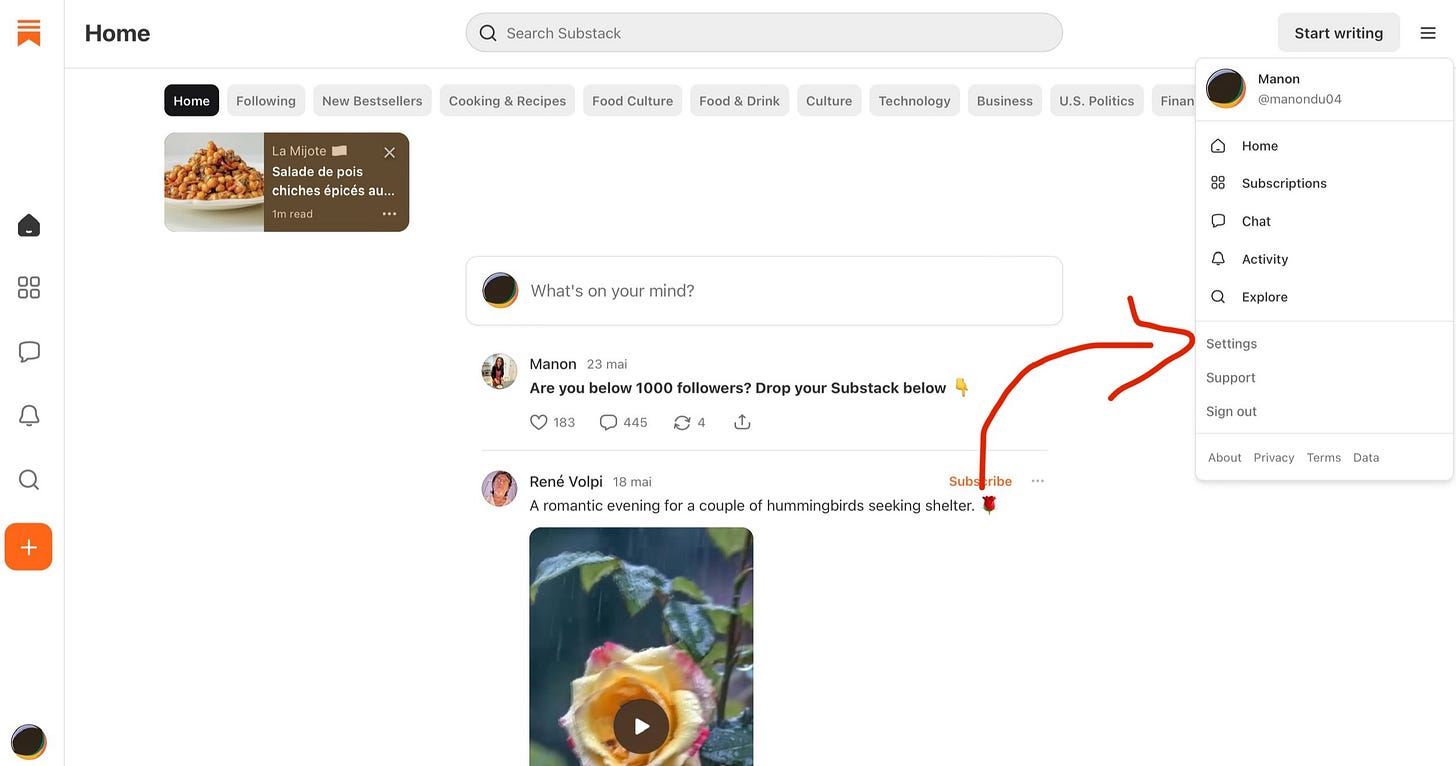
Task: Open more options on La Mijote card
Action: point(389,214)
